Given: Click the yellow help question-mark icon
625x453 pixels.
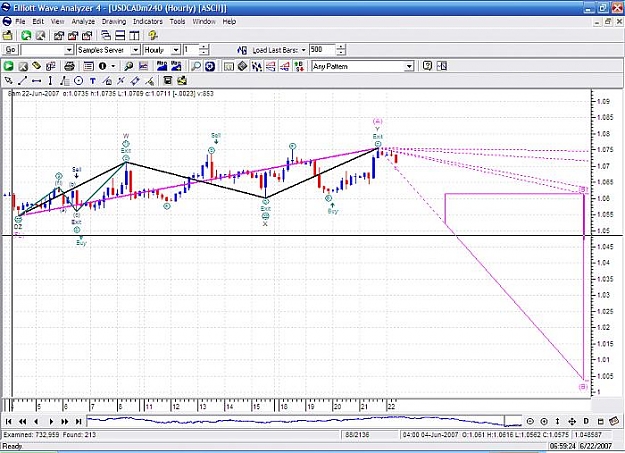Looking at the screenshot, I should (153, 35).
